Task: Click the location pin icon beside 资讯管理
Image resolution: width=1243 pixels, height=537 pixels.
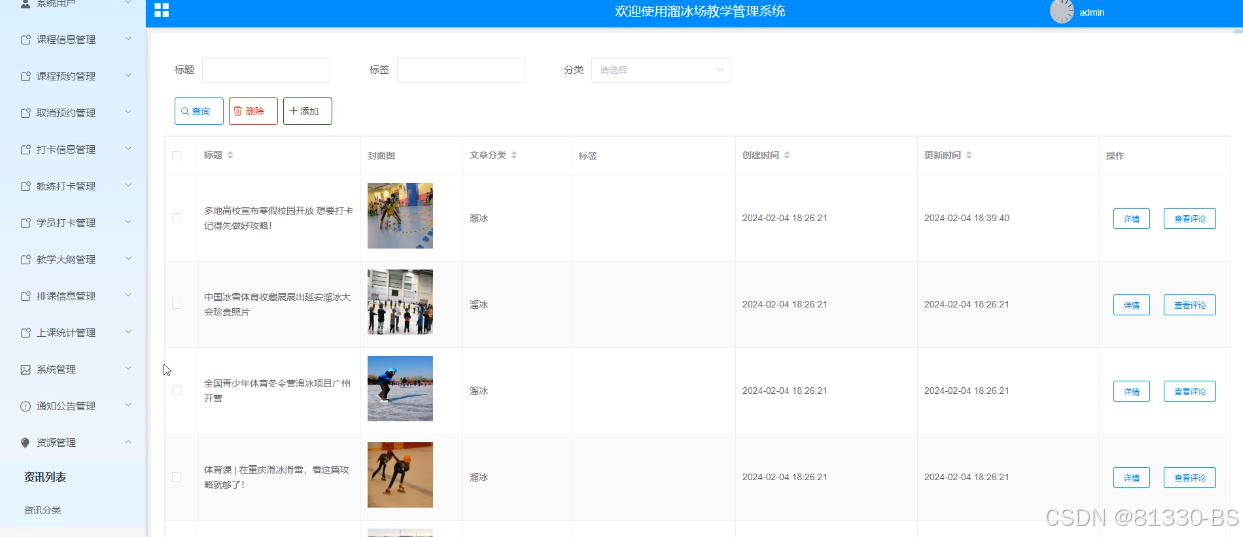Action: point(26,442)
